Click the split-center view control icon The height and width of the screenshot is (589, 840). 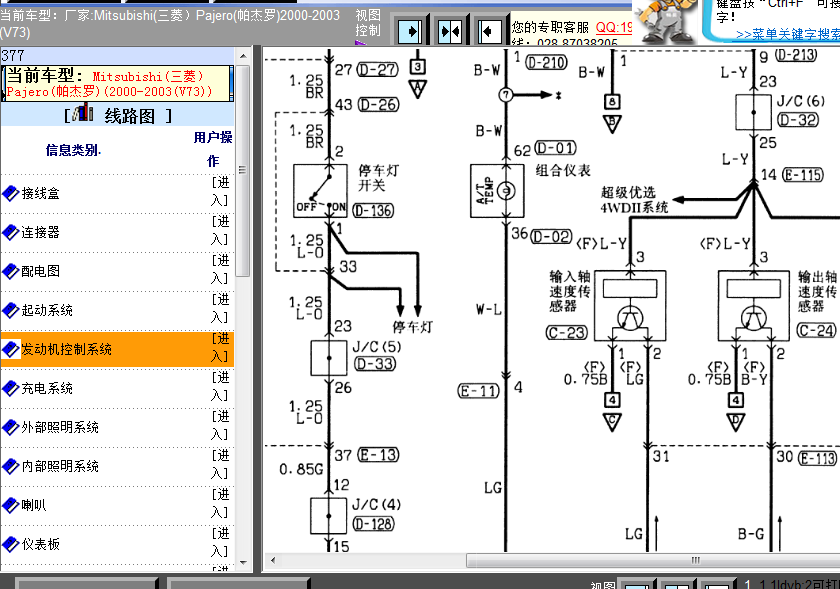(x=450, y=31)
